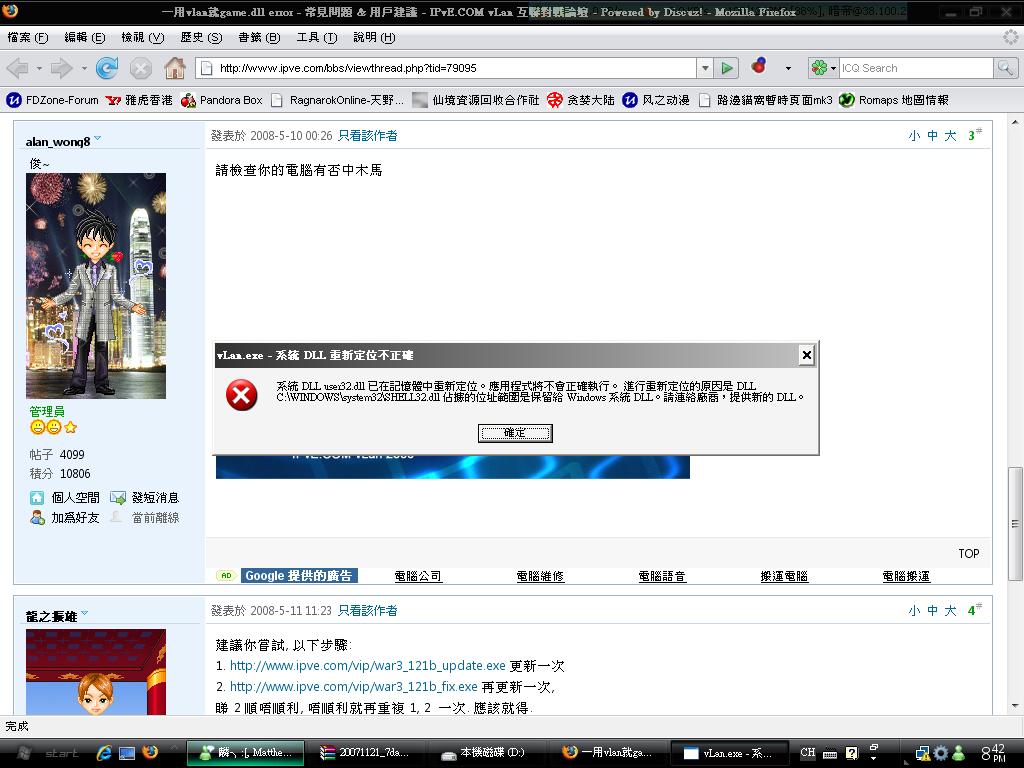This screenshot has width=1024, height=768.
Task: Click the ICQ Search input box
Action: coord(916,68)
